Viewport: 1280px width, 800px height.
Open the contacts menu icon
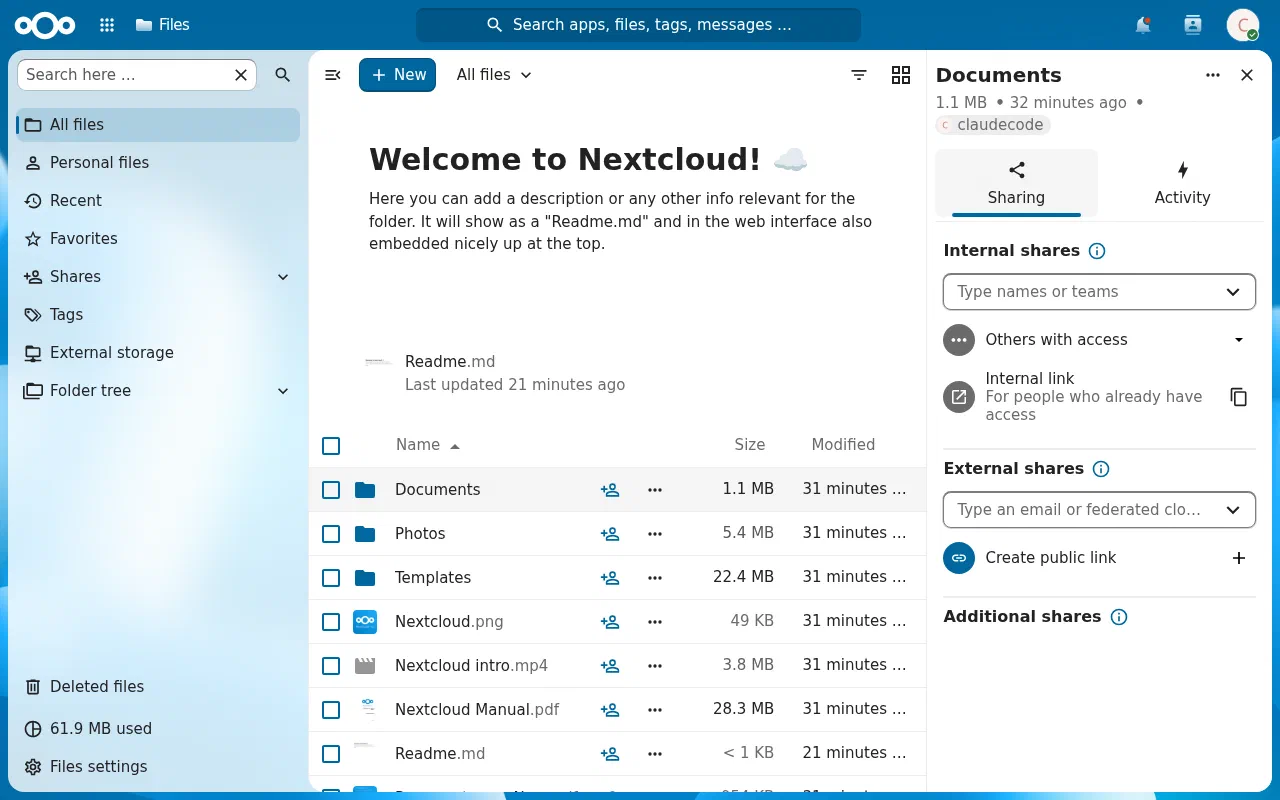pos(1193,25)
